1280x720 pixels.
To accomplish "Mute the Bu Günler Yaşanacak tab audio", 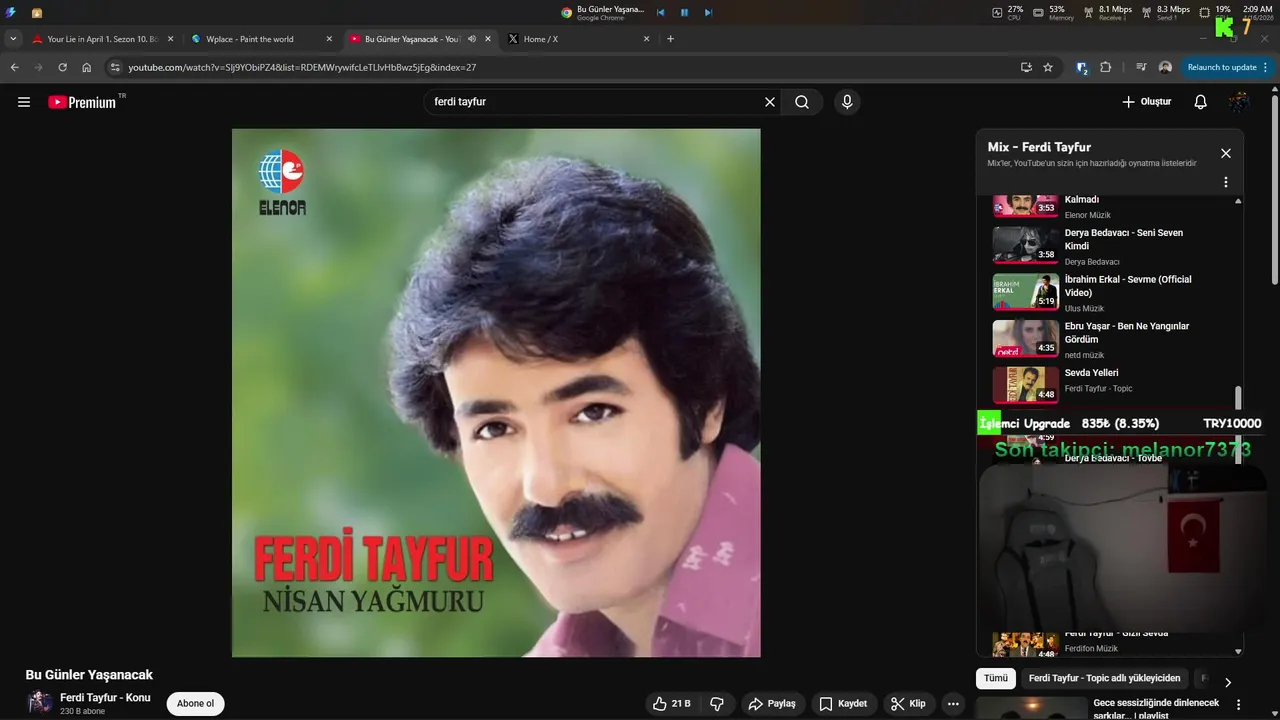I will coord(472,39).
